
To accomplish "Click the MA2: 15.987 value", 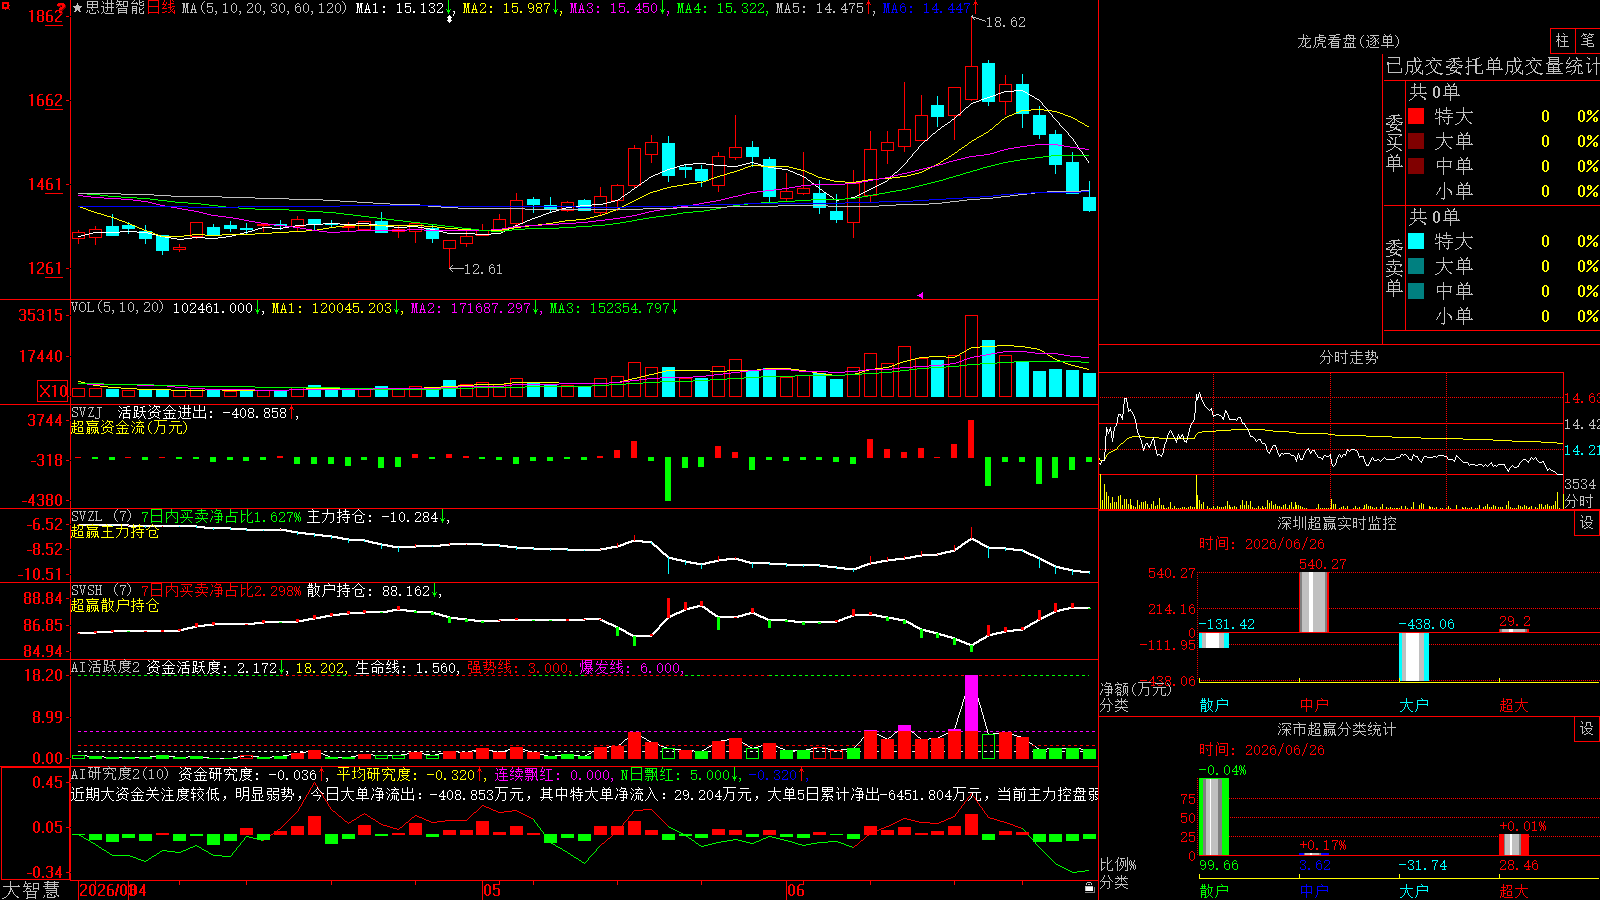I will click(x=506, y=8).
